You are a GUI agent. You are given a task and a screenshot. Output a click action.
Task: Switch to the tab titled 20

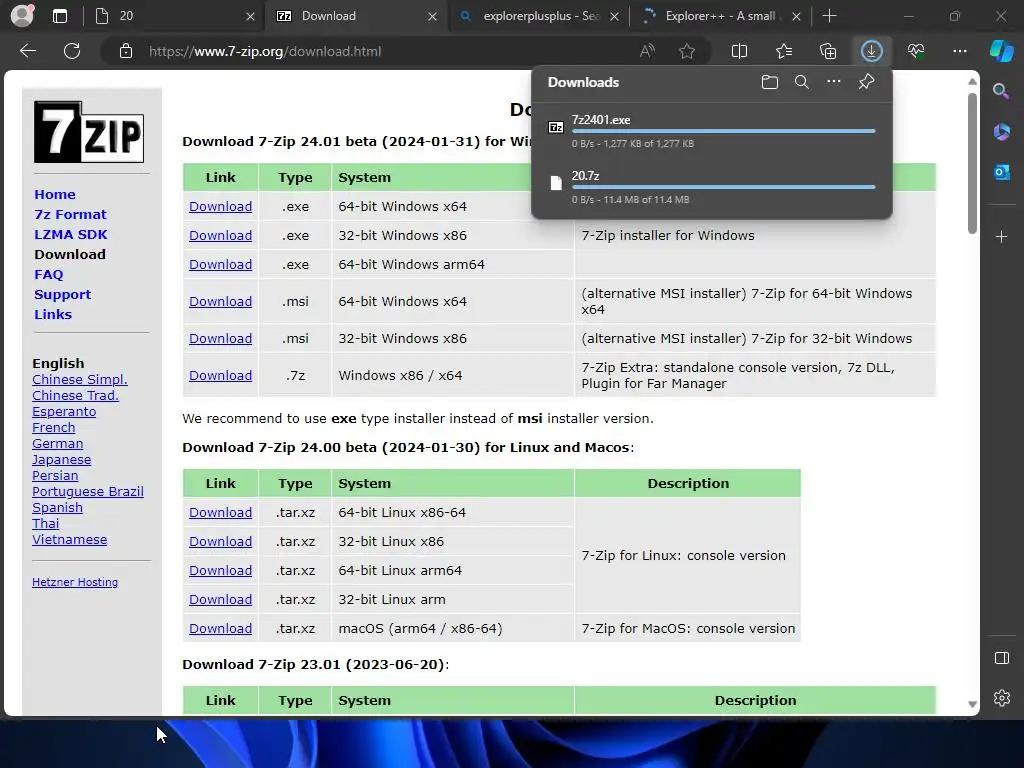click(173, 16)
